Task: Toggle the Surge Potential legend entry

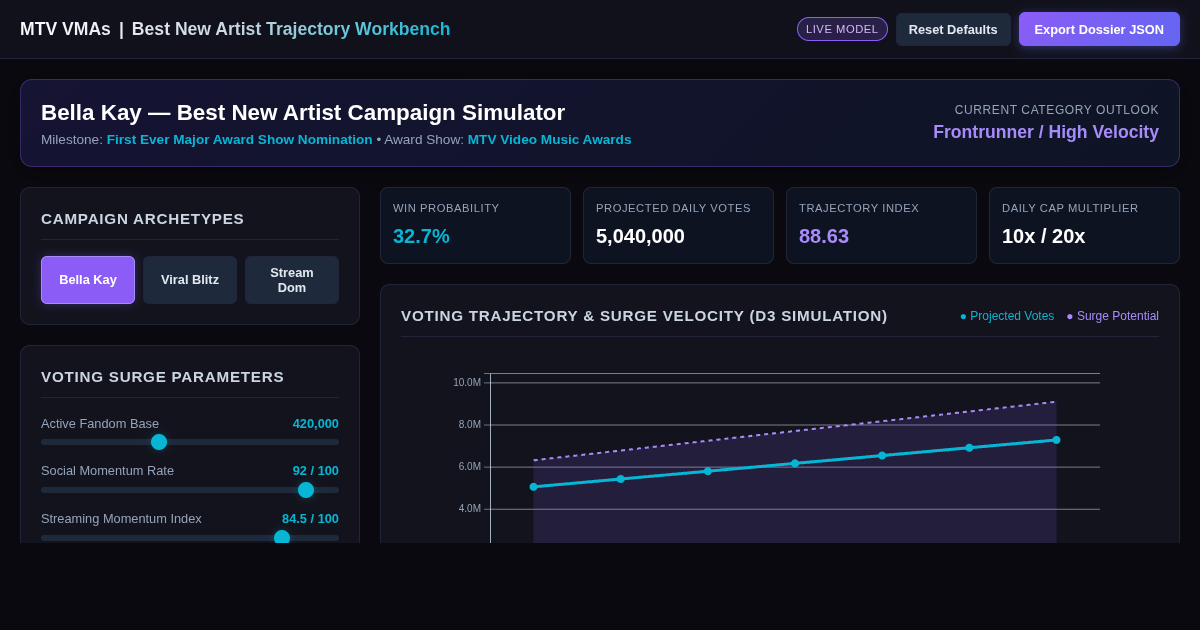Action: (x=1112, y=316)
